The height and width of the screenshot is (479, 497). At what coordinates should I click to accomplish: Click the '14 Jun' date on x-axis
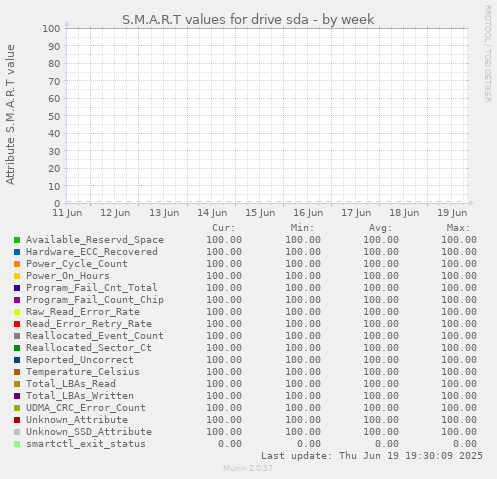point(212,213)
